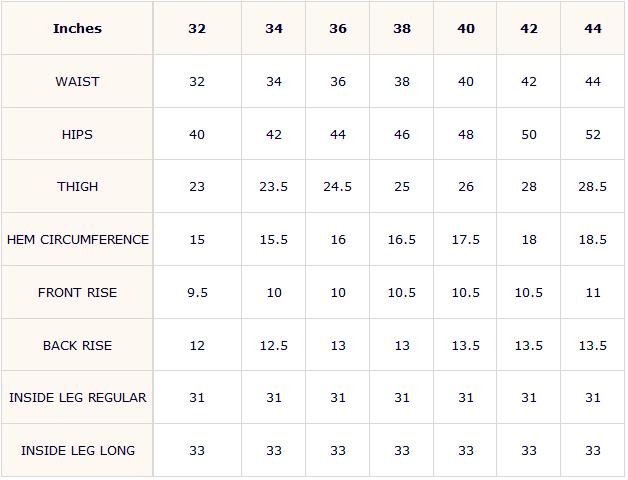Image resolution: width=628 pixels, height=480 pixels.
Task: Select the size 38 column header
Action: 402,28
